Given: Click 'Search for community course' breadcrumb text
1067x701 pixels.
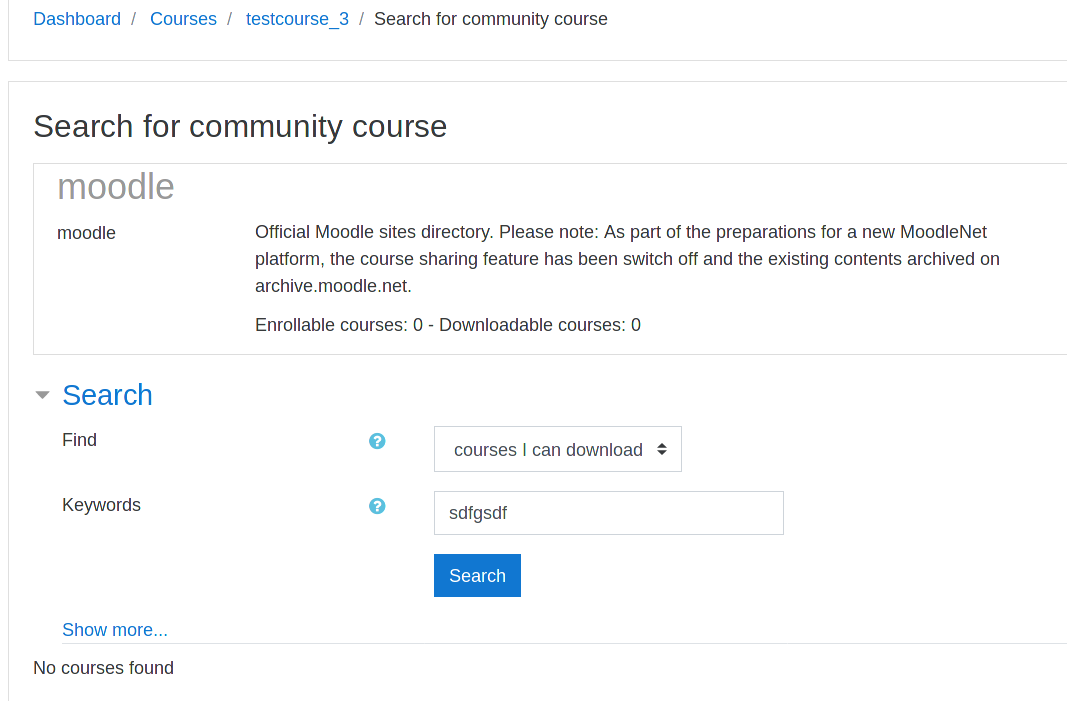Looking at the screenshot, I should pyautogui.click(x=491, y=19).
